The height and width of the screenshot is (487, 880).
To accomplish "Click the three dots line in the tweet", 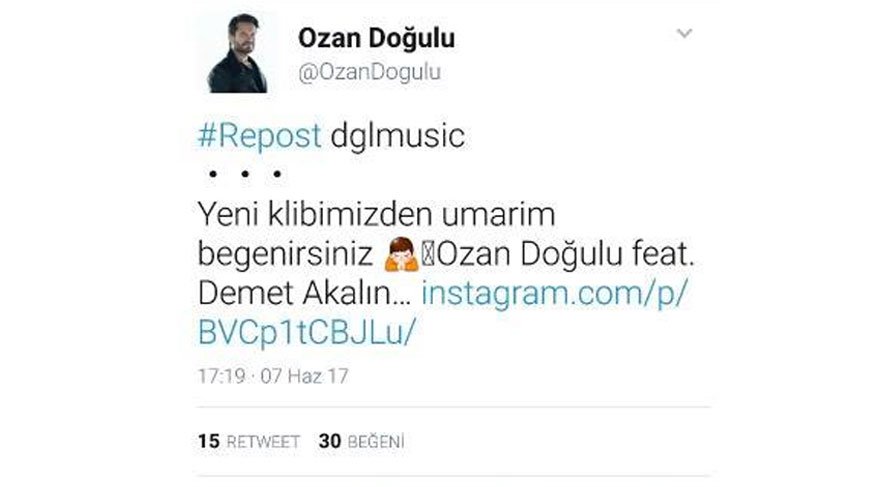I will tap(245, 174).
